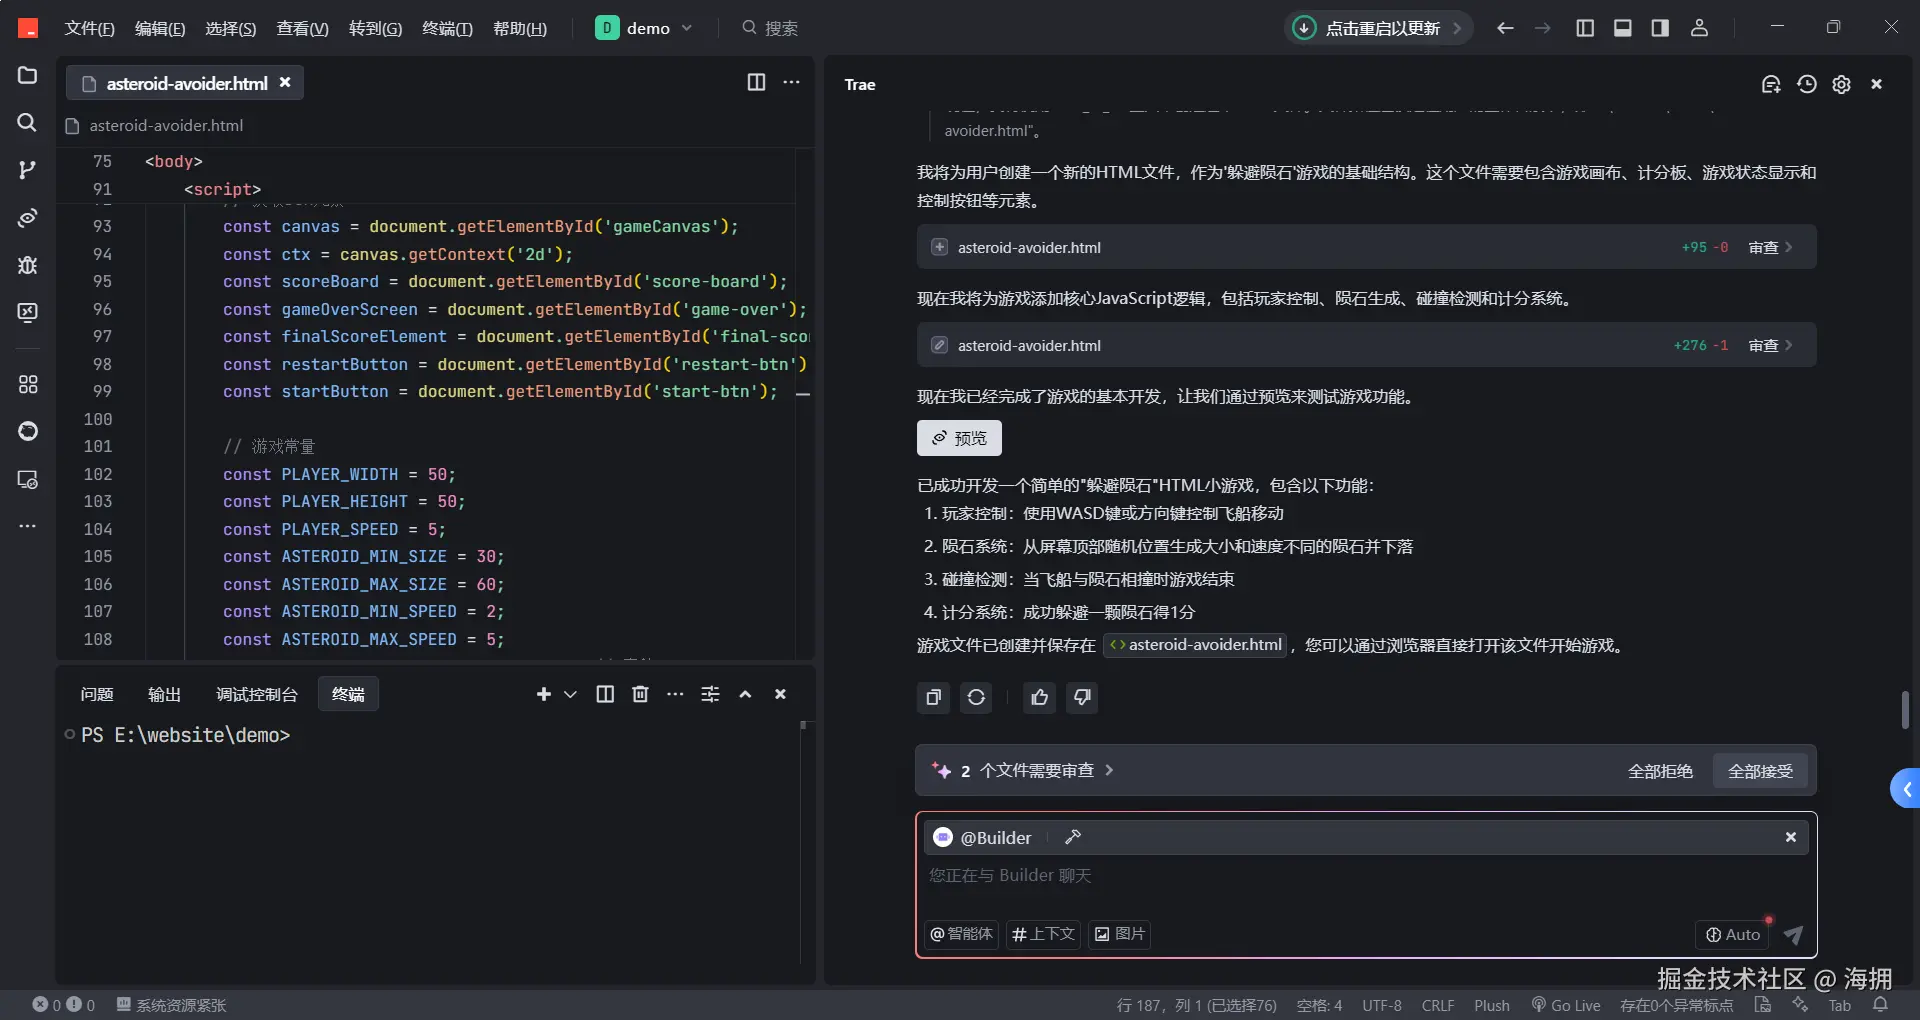Change CRLF line ending in status bar
The image size is (1920, 1020).
[x=1438, y=1005]
